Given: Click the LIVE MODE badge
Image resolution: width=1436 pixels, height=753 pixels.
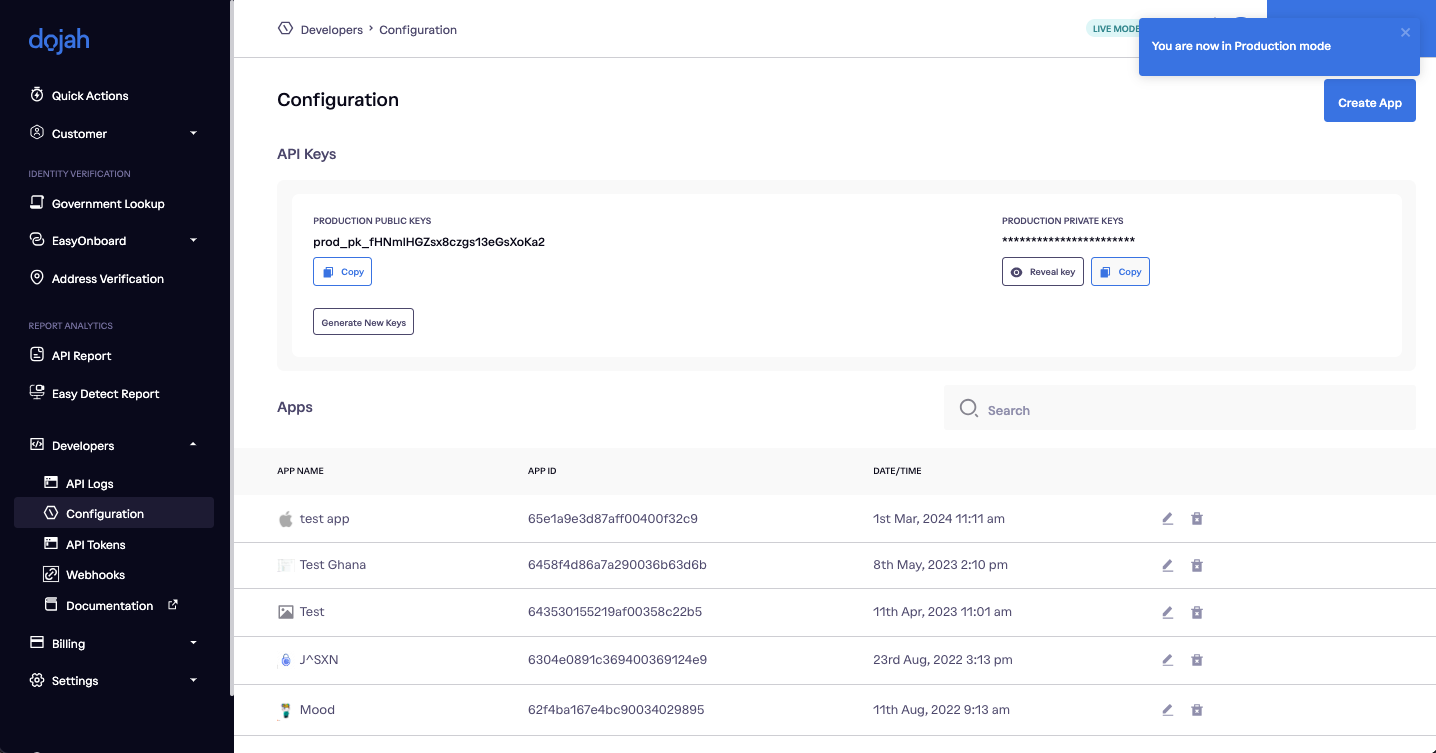Looking at the screenshot, I should pyautogui.click(x=1114, y=28).
